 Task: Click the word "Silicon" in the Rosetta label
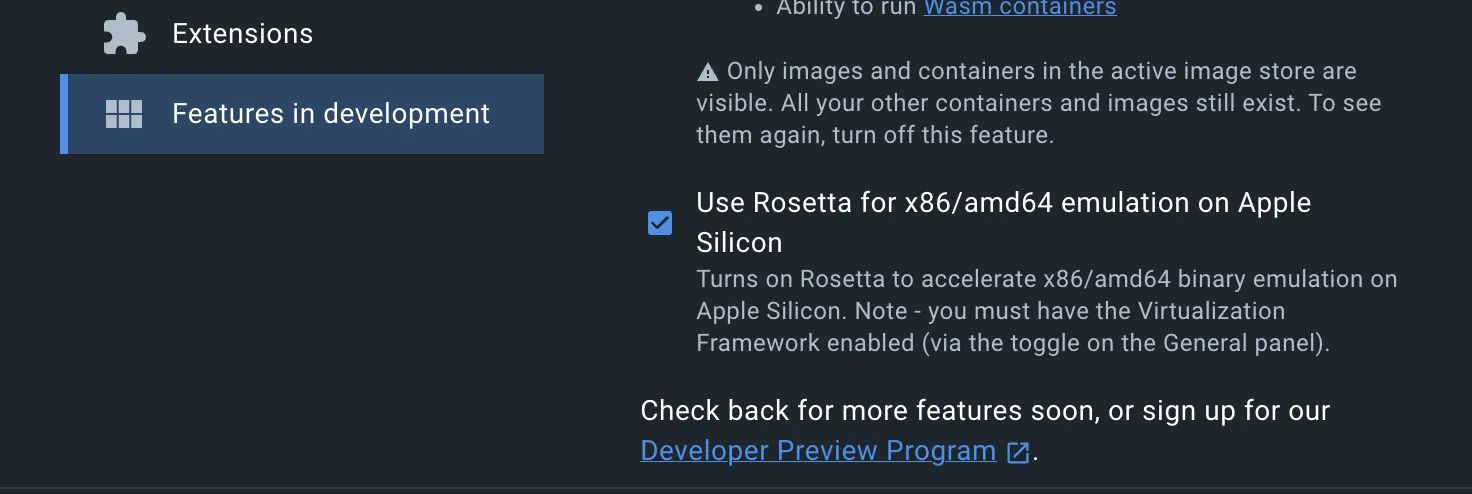tap(739, 243)
